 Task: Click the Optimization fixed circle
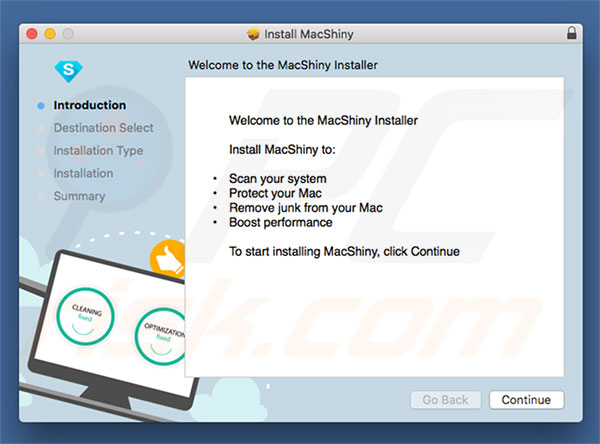point(161,336)
